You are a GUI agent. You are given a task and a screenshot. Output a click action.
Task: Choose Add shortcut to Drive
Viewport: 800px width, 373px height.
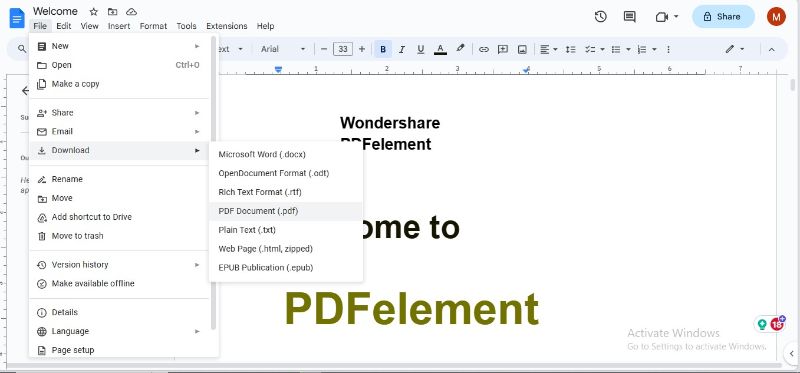[119, 217]
